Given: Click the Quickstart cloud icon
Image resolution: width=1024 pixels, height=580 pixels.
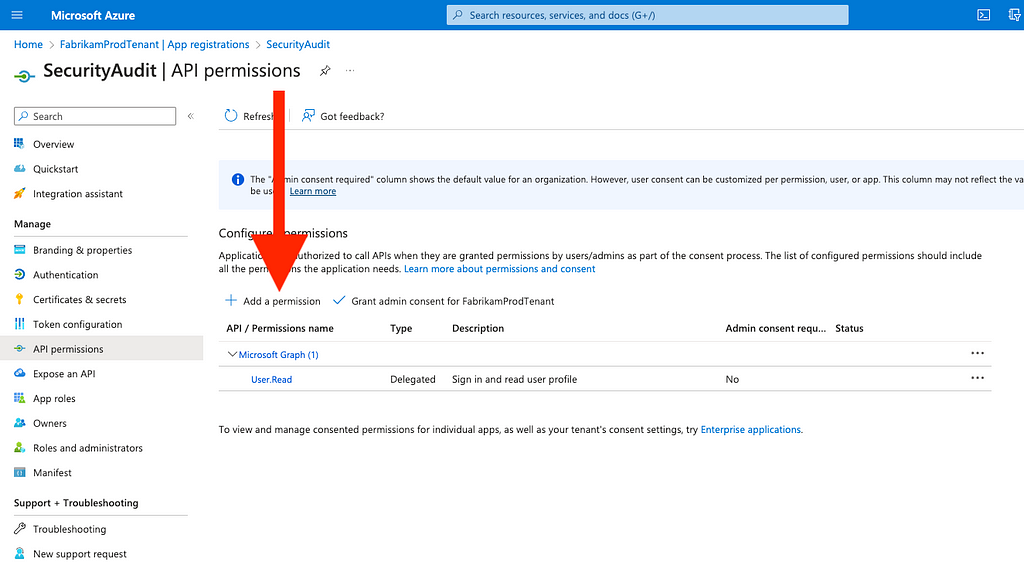Looking at the screenshot, I should 19,169.
